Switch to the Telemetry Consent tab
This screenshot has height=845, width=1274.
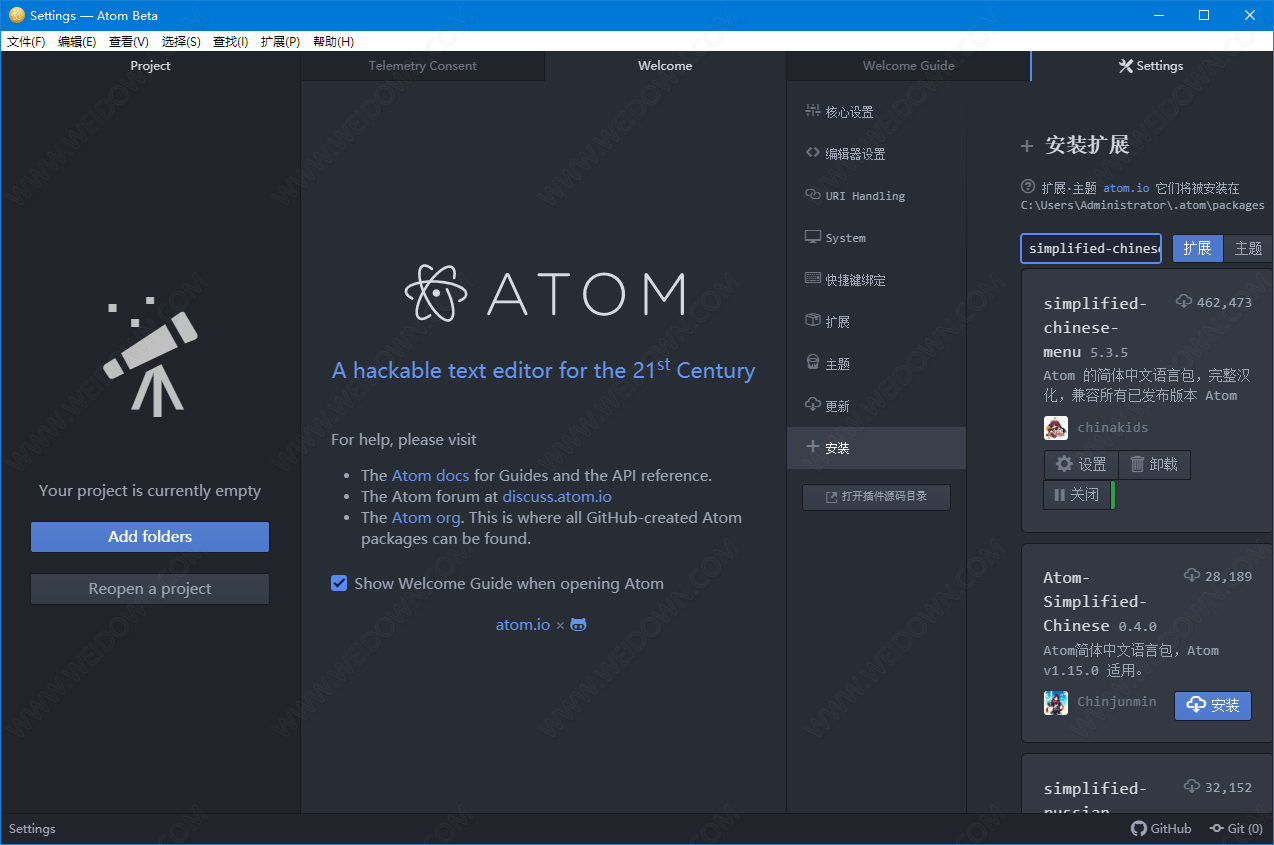[x=423, y=66]
